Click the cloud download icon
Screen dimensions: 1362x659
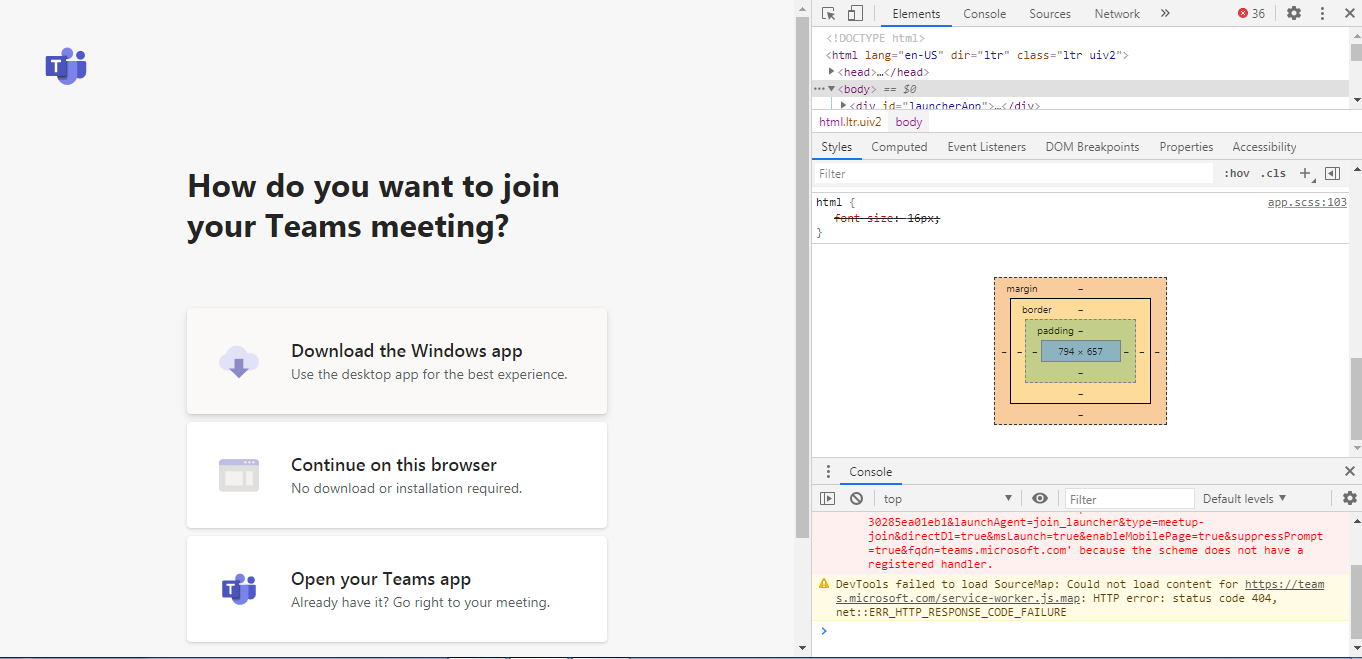[239, 361]
